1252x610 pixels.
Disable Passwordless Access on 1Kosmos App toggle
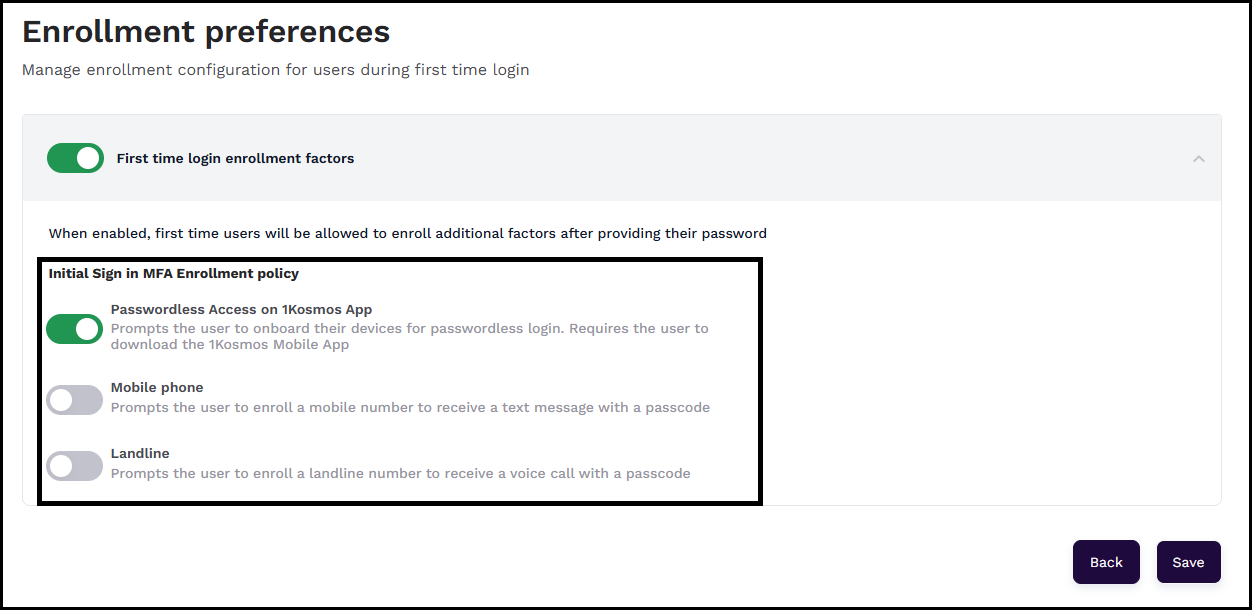(x=75, y=329)
